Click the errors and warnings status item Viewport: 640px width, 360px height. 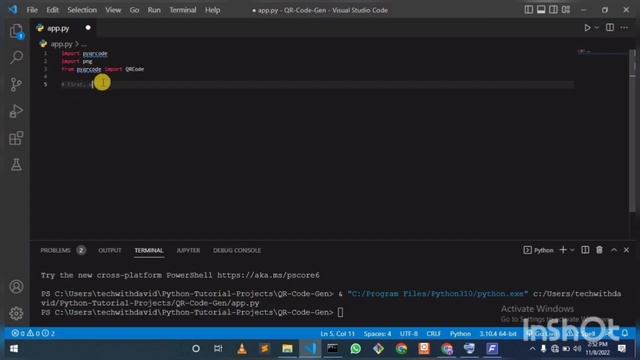click(33, 333)
